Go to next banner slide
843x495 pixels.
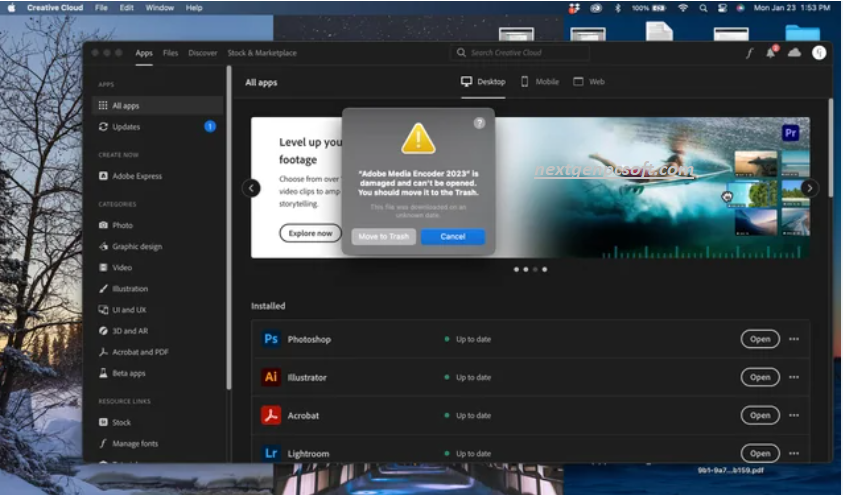pos(810,188)
